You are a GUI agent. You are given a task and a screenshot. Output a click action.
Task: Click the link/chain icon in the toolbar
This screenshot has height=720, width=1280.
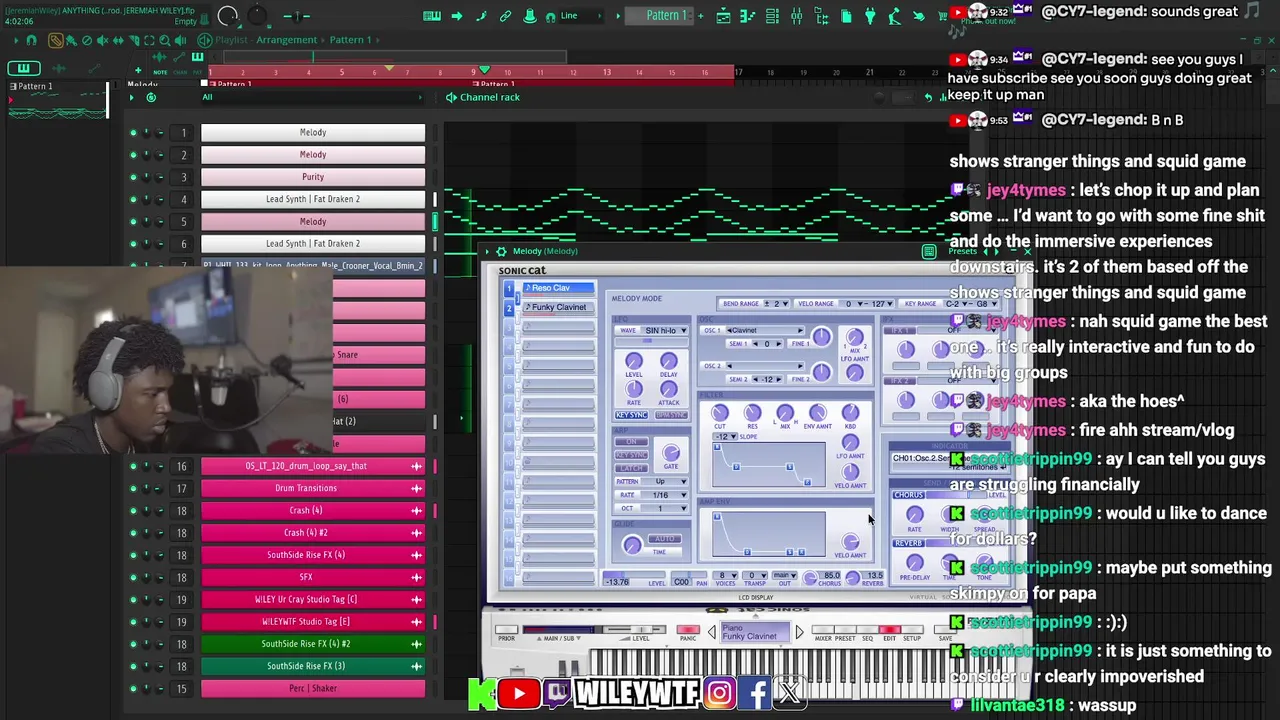pos(505,16)
